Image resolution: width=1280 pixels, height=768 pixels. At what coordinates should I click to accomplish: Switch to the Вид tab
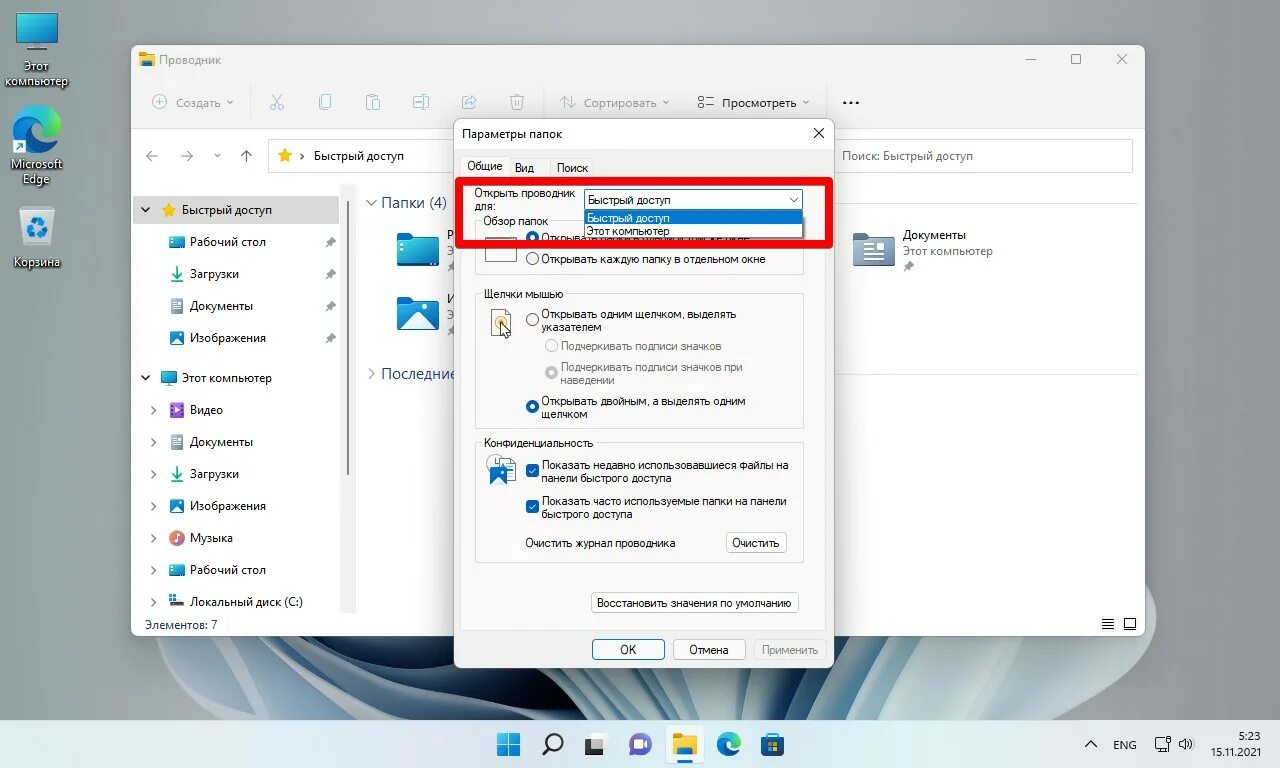click(x=524, y=168)
